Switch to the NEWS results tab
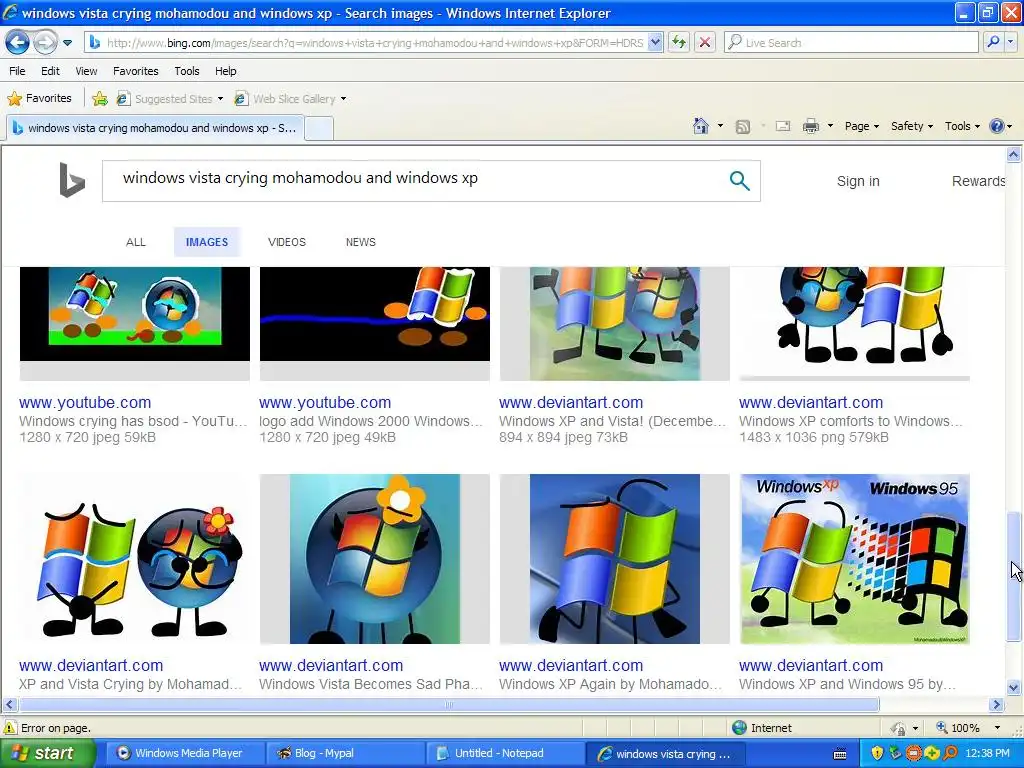 tap(360, 242)
